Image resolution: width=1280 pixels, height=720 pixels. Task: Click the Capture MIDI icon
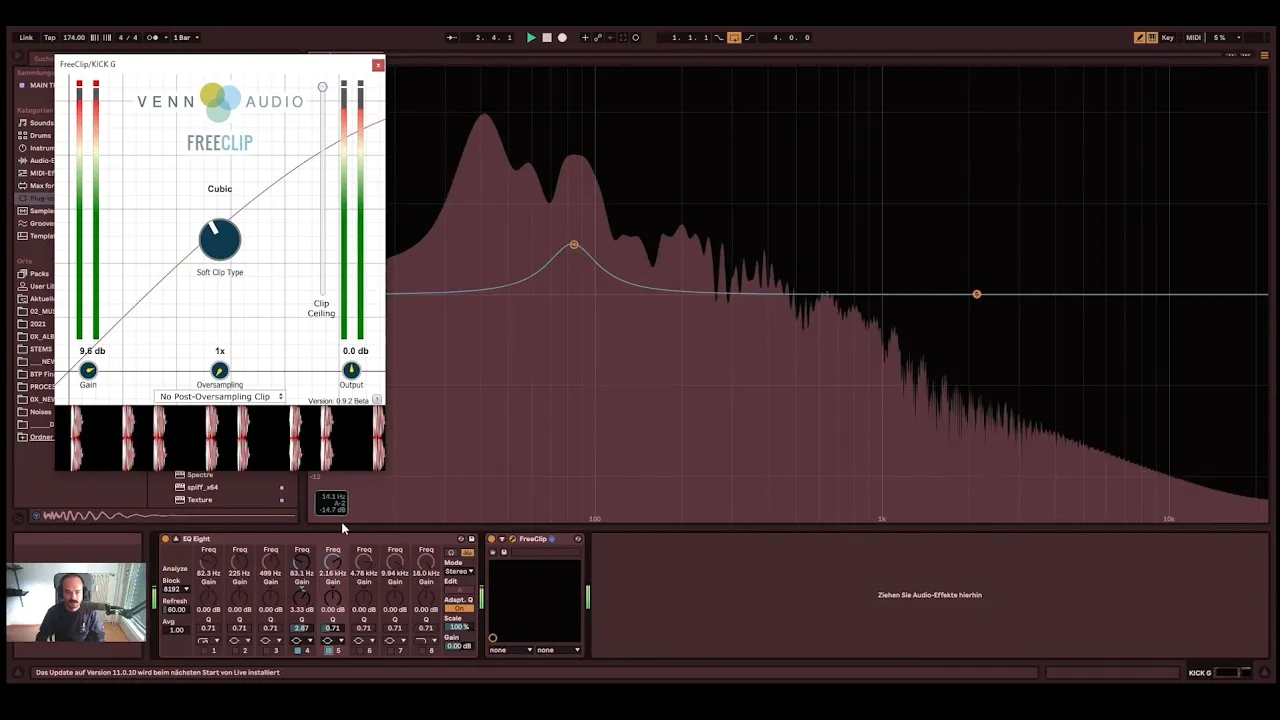point(623,38)
